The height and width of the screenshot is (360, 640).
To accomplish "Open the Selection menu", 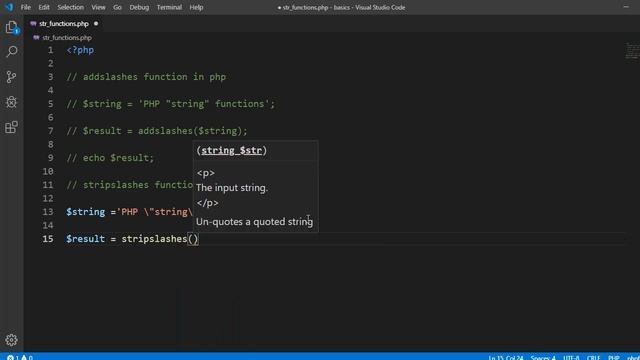I will tap(70, 7).
